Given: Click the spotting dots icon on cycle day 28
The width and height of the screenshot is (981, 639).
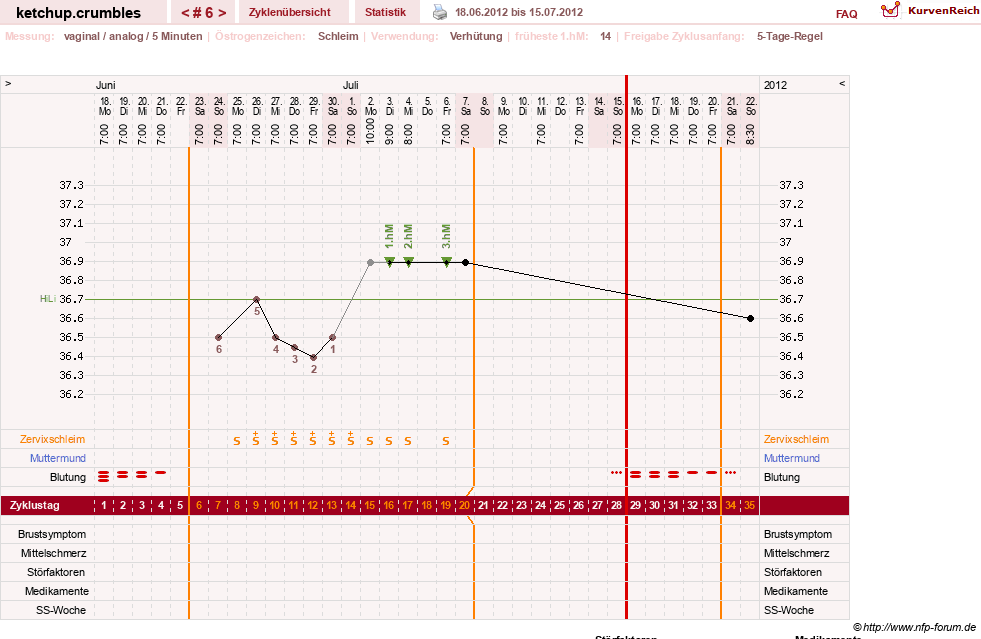Looking at the screenshot, I should tap(616, 473).
